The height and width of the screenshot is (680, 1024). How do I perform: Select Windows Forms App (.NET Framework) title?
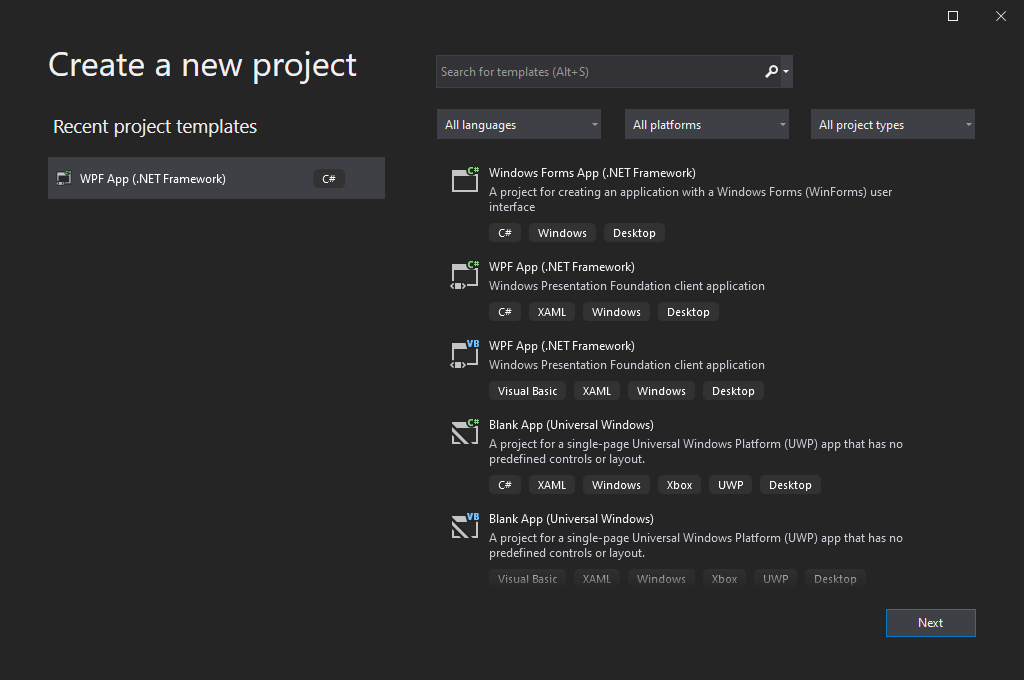(592, 172)
